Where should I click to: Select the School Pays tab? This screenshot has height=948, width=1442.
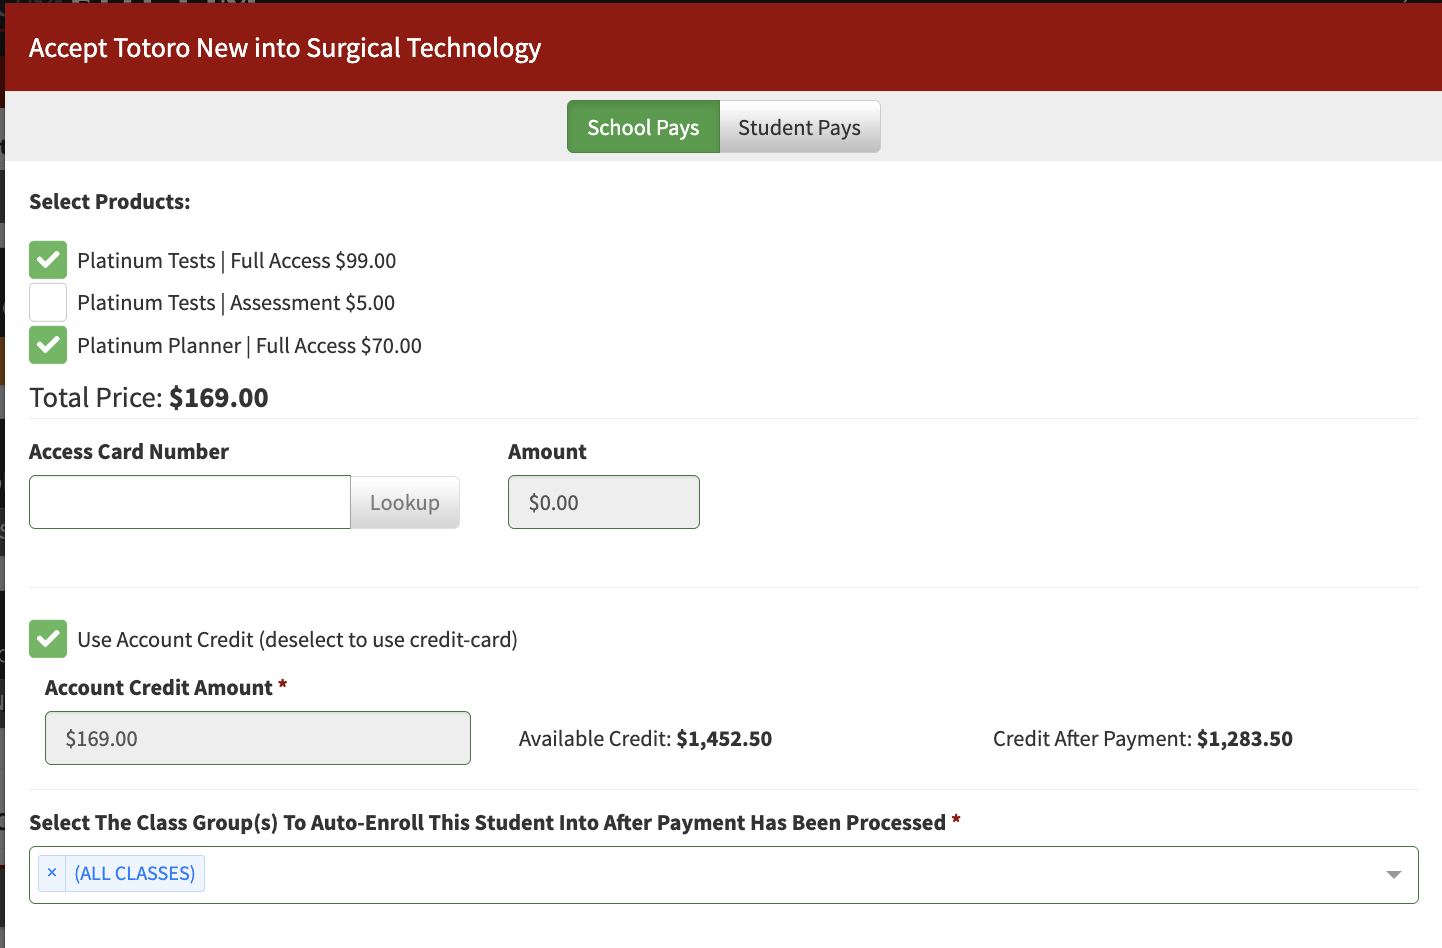click(x=643, y=127)
